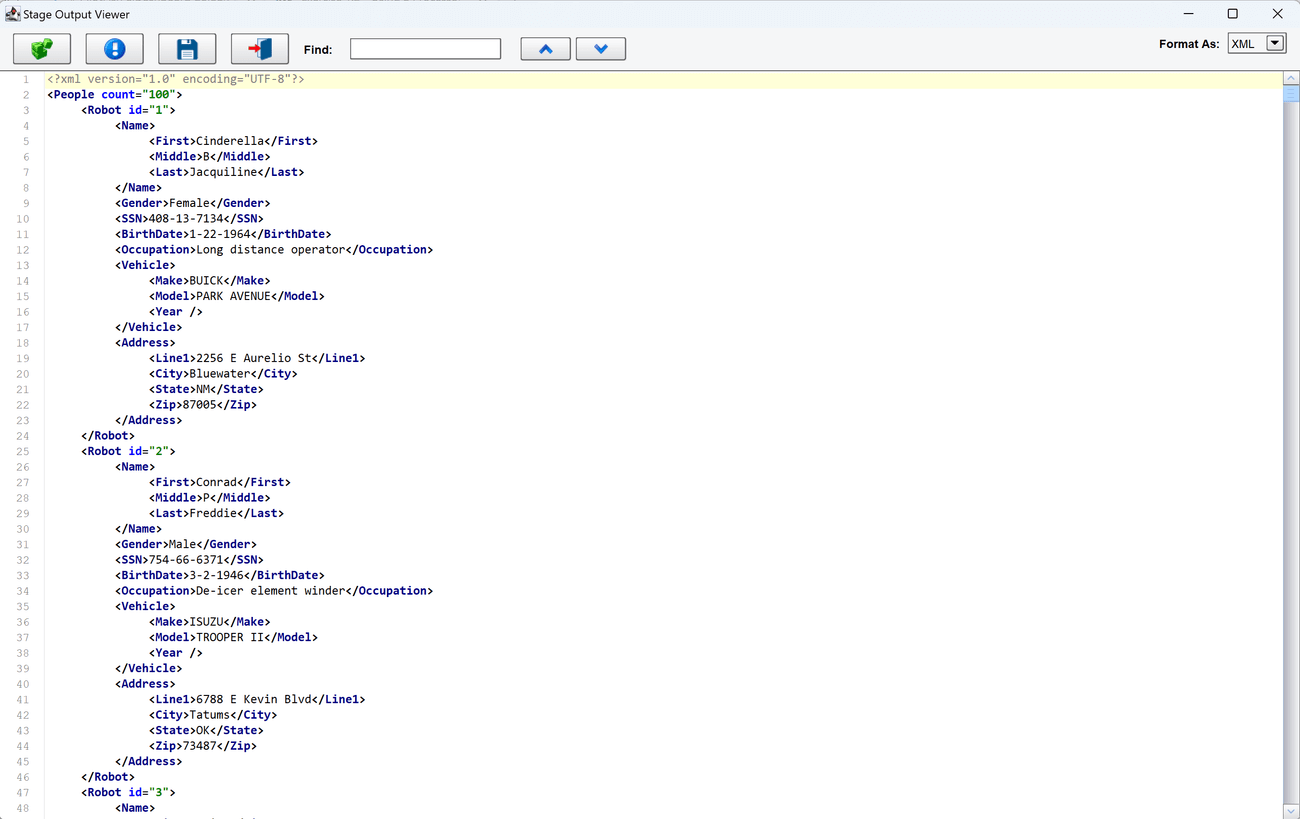Click the Middle value B line
The height and width of the screenshot is (819, 1300).
(x=210, y=156)
